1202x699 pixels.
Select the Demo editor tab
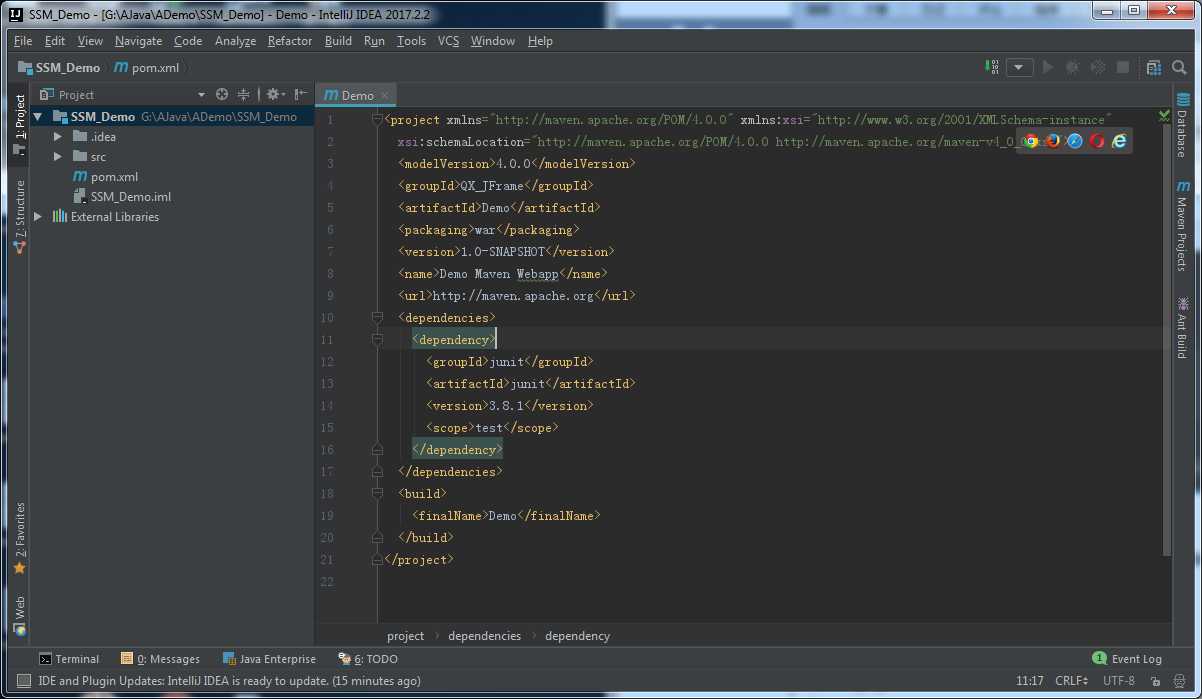pos(355,95)
